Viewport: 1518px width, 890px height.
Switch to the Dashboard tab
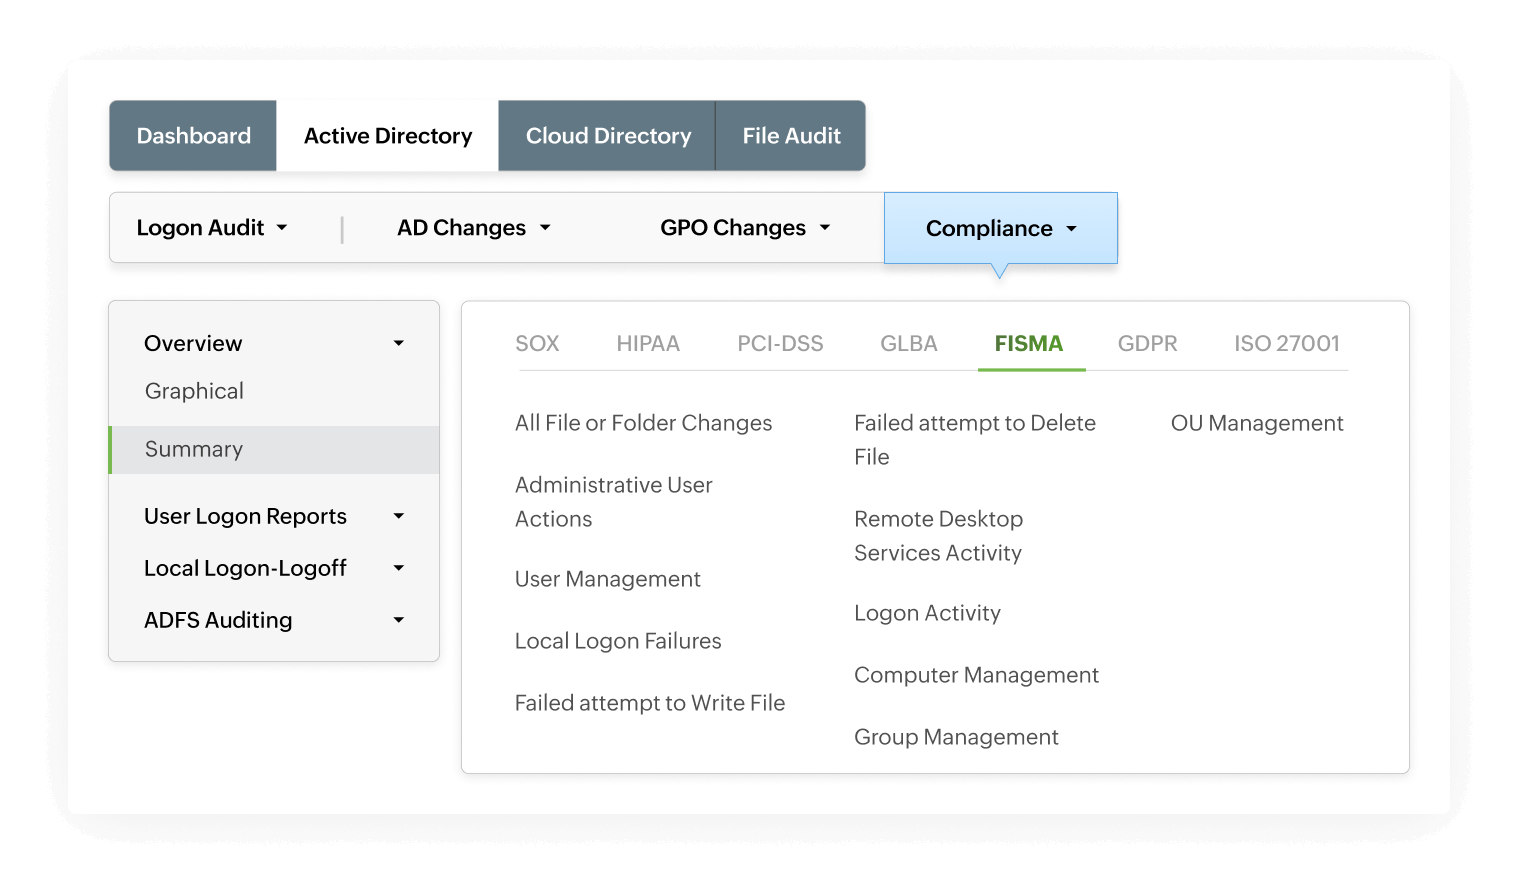pos(193,135)
